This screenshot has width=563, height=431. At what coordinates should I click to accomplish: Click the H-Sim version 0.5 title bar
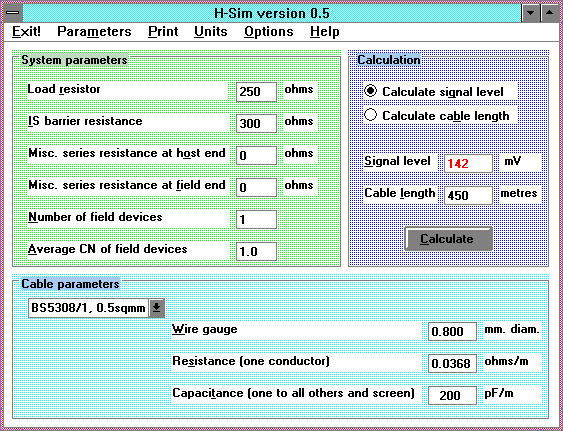tap(272, 13)
